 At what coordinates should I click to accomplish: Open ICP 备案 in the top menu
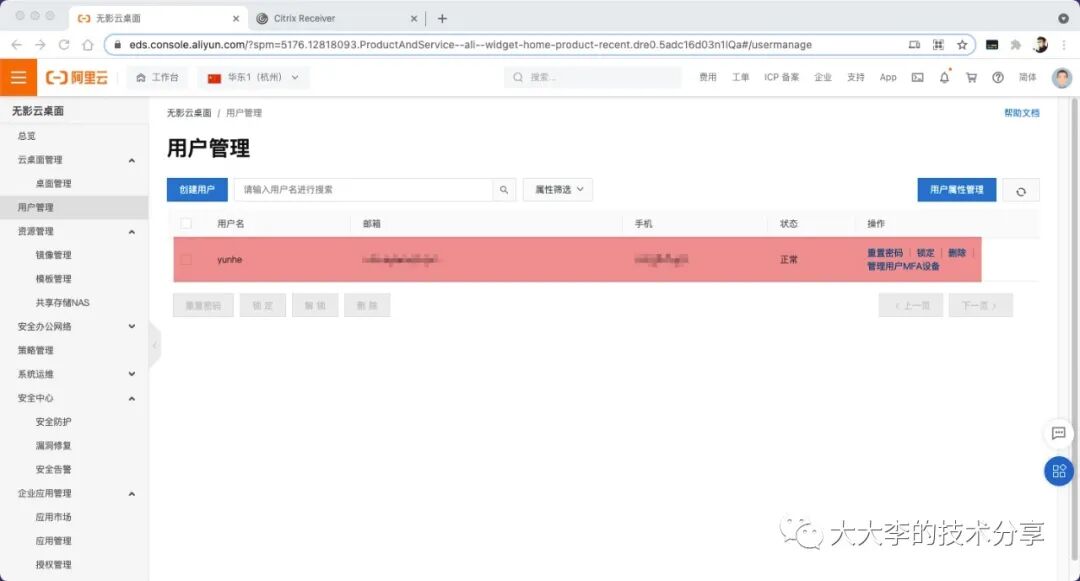click(x=781, y=77)
